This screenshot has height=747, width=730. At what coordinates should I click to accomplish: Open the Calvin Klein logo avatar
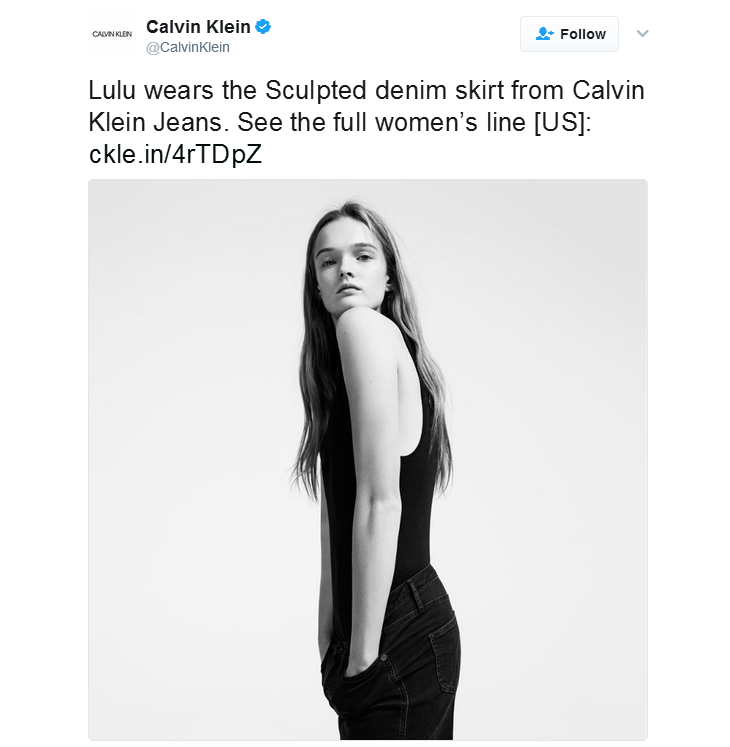pos(112,34)
